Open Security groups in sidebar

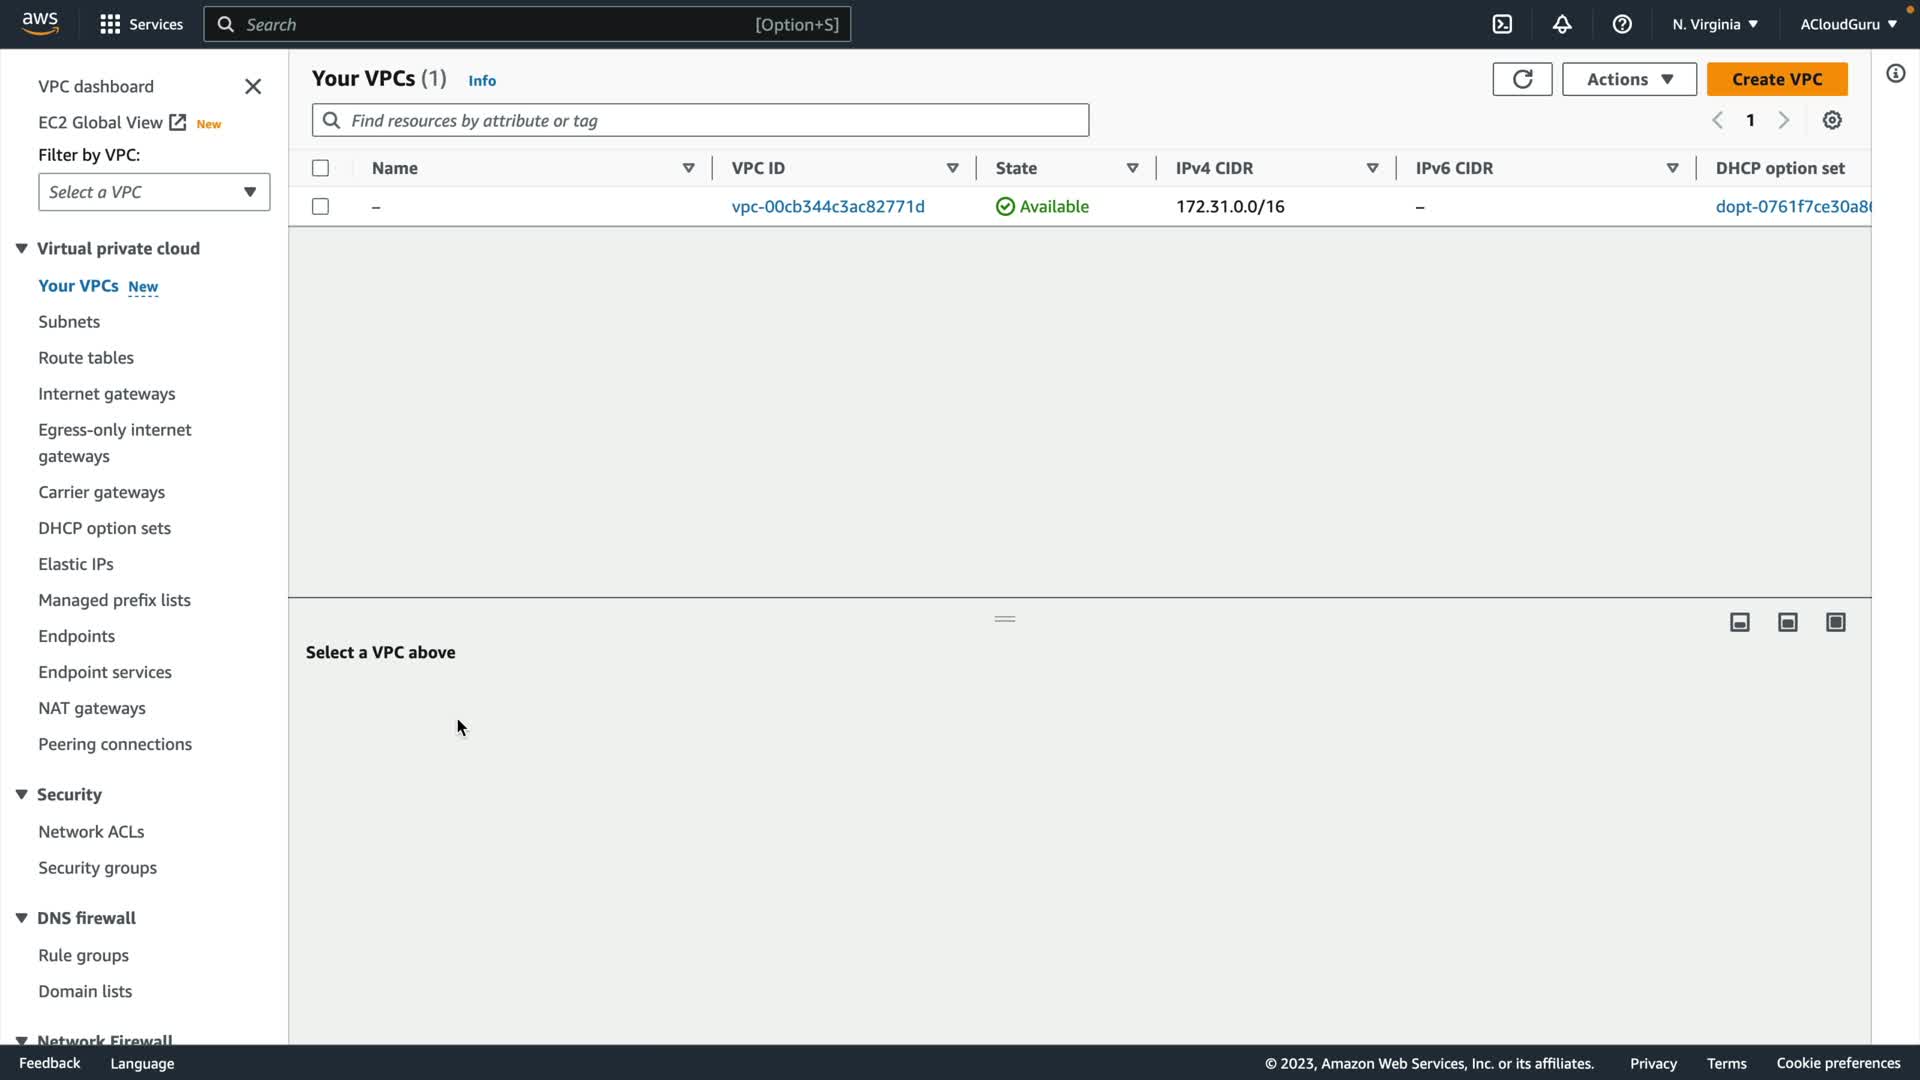tap(97, 868)
